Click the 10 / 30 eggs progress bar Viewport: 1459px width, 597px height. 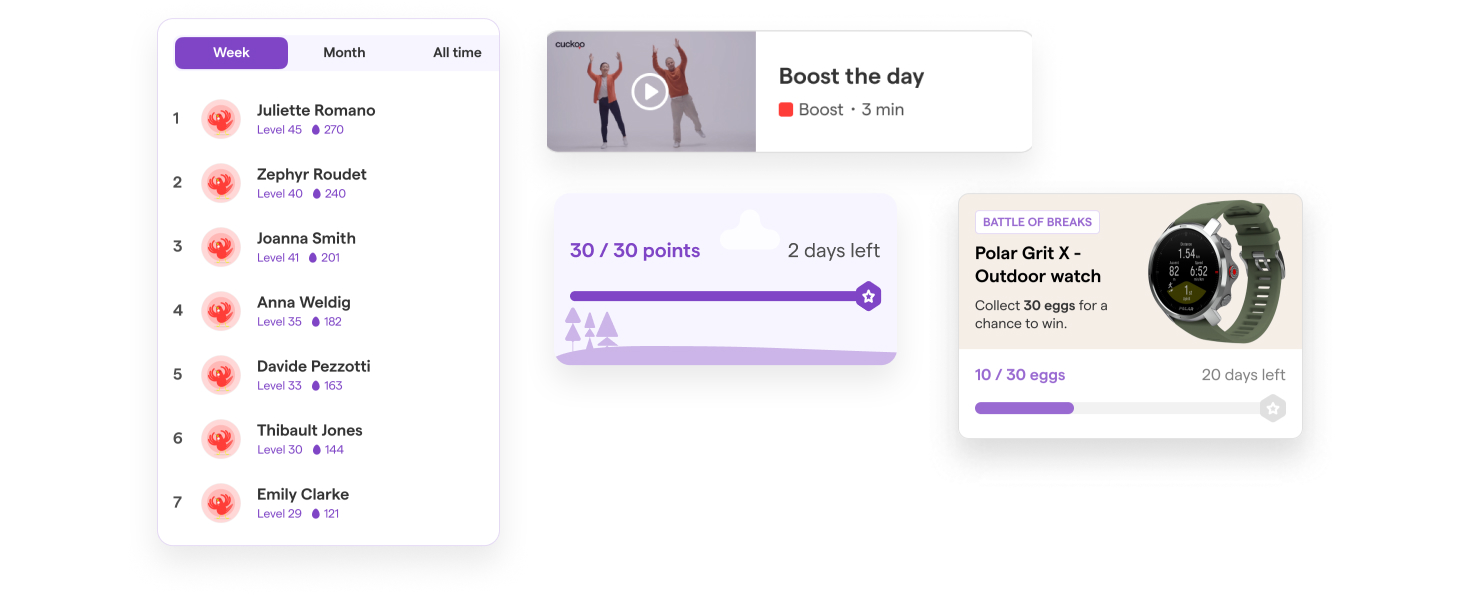pos(1115,408)
